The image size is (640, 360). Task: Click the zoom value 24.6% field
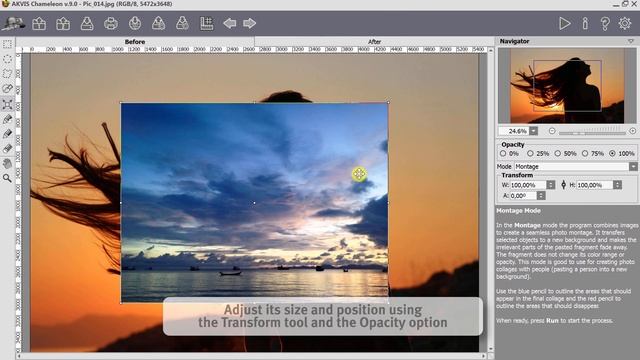click(514, 131)
